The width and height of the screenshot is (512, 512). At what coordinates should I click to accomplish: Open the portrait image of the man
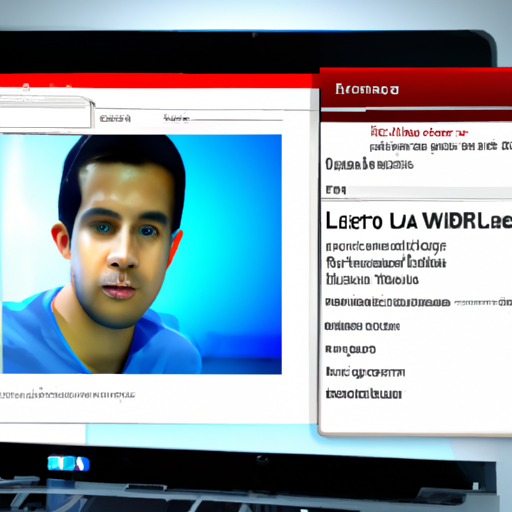(141, 254)
